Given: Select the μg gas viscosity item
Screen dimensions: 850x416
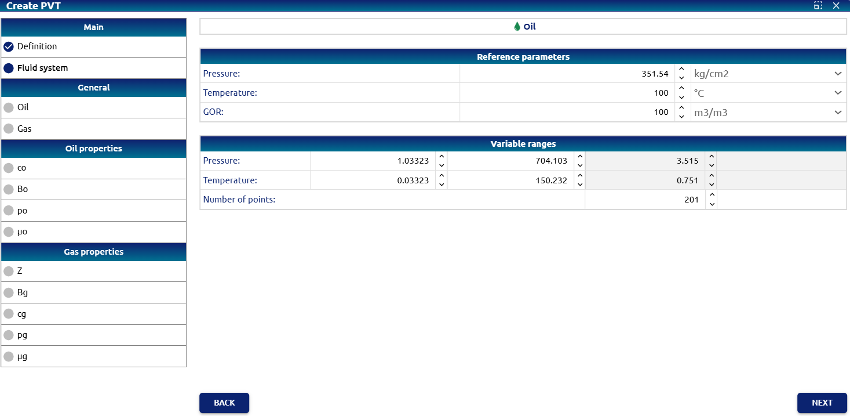Looking at the screenshot, I should (22, 356).
